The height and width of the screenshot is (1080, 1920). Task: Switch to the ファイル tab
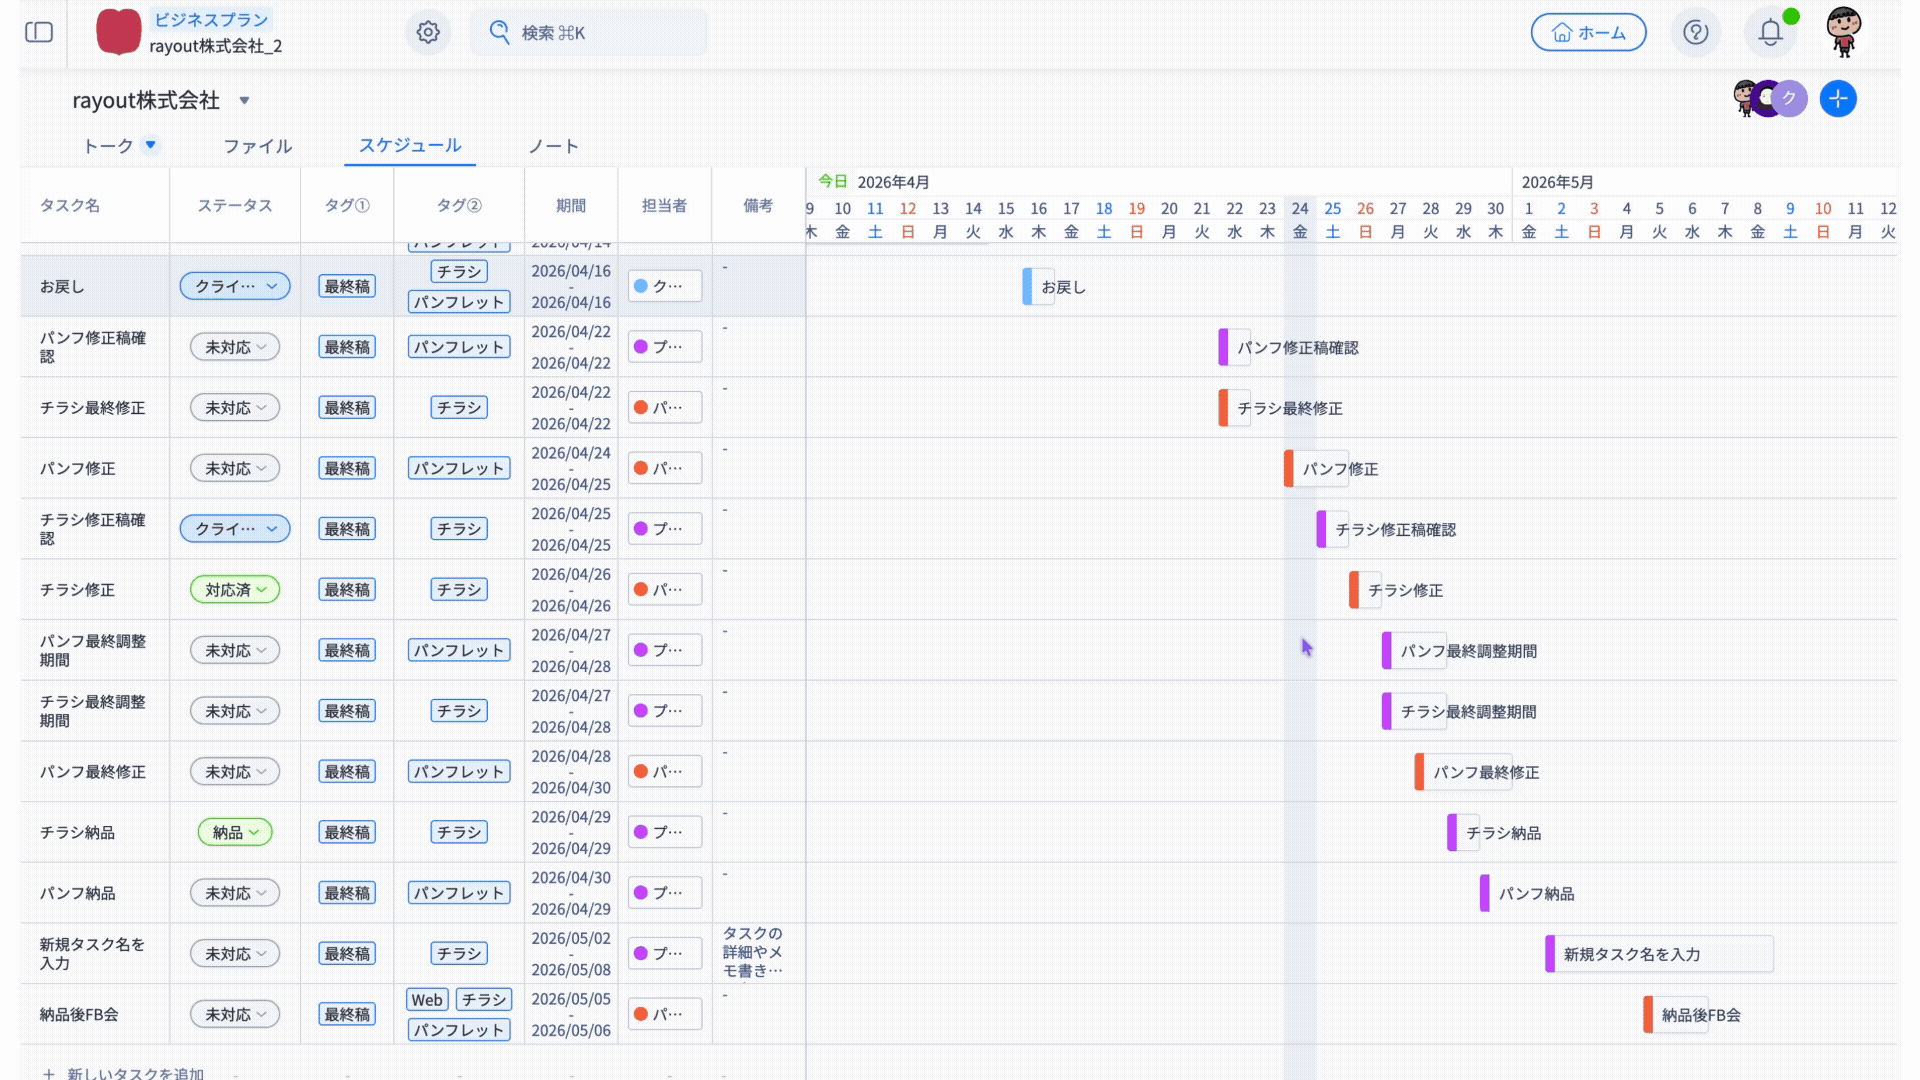pos(257,146)
